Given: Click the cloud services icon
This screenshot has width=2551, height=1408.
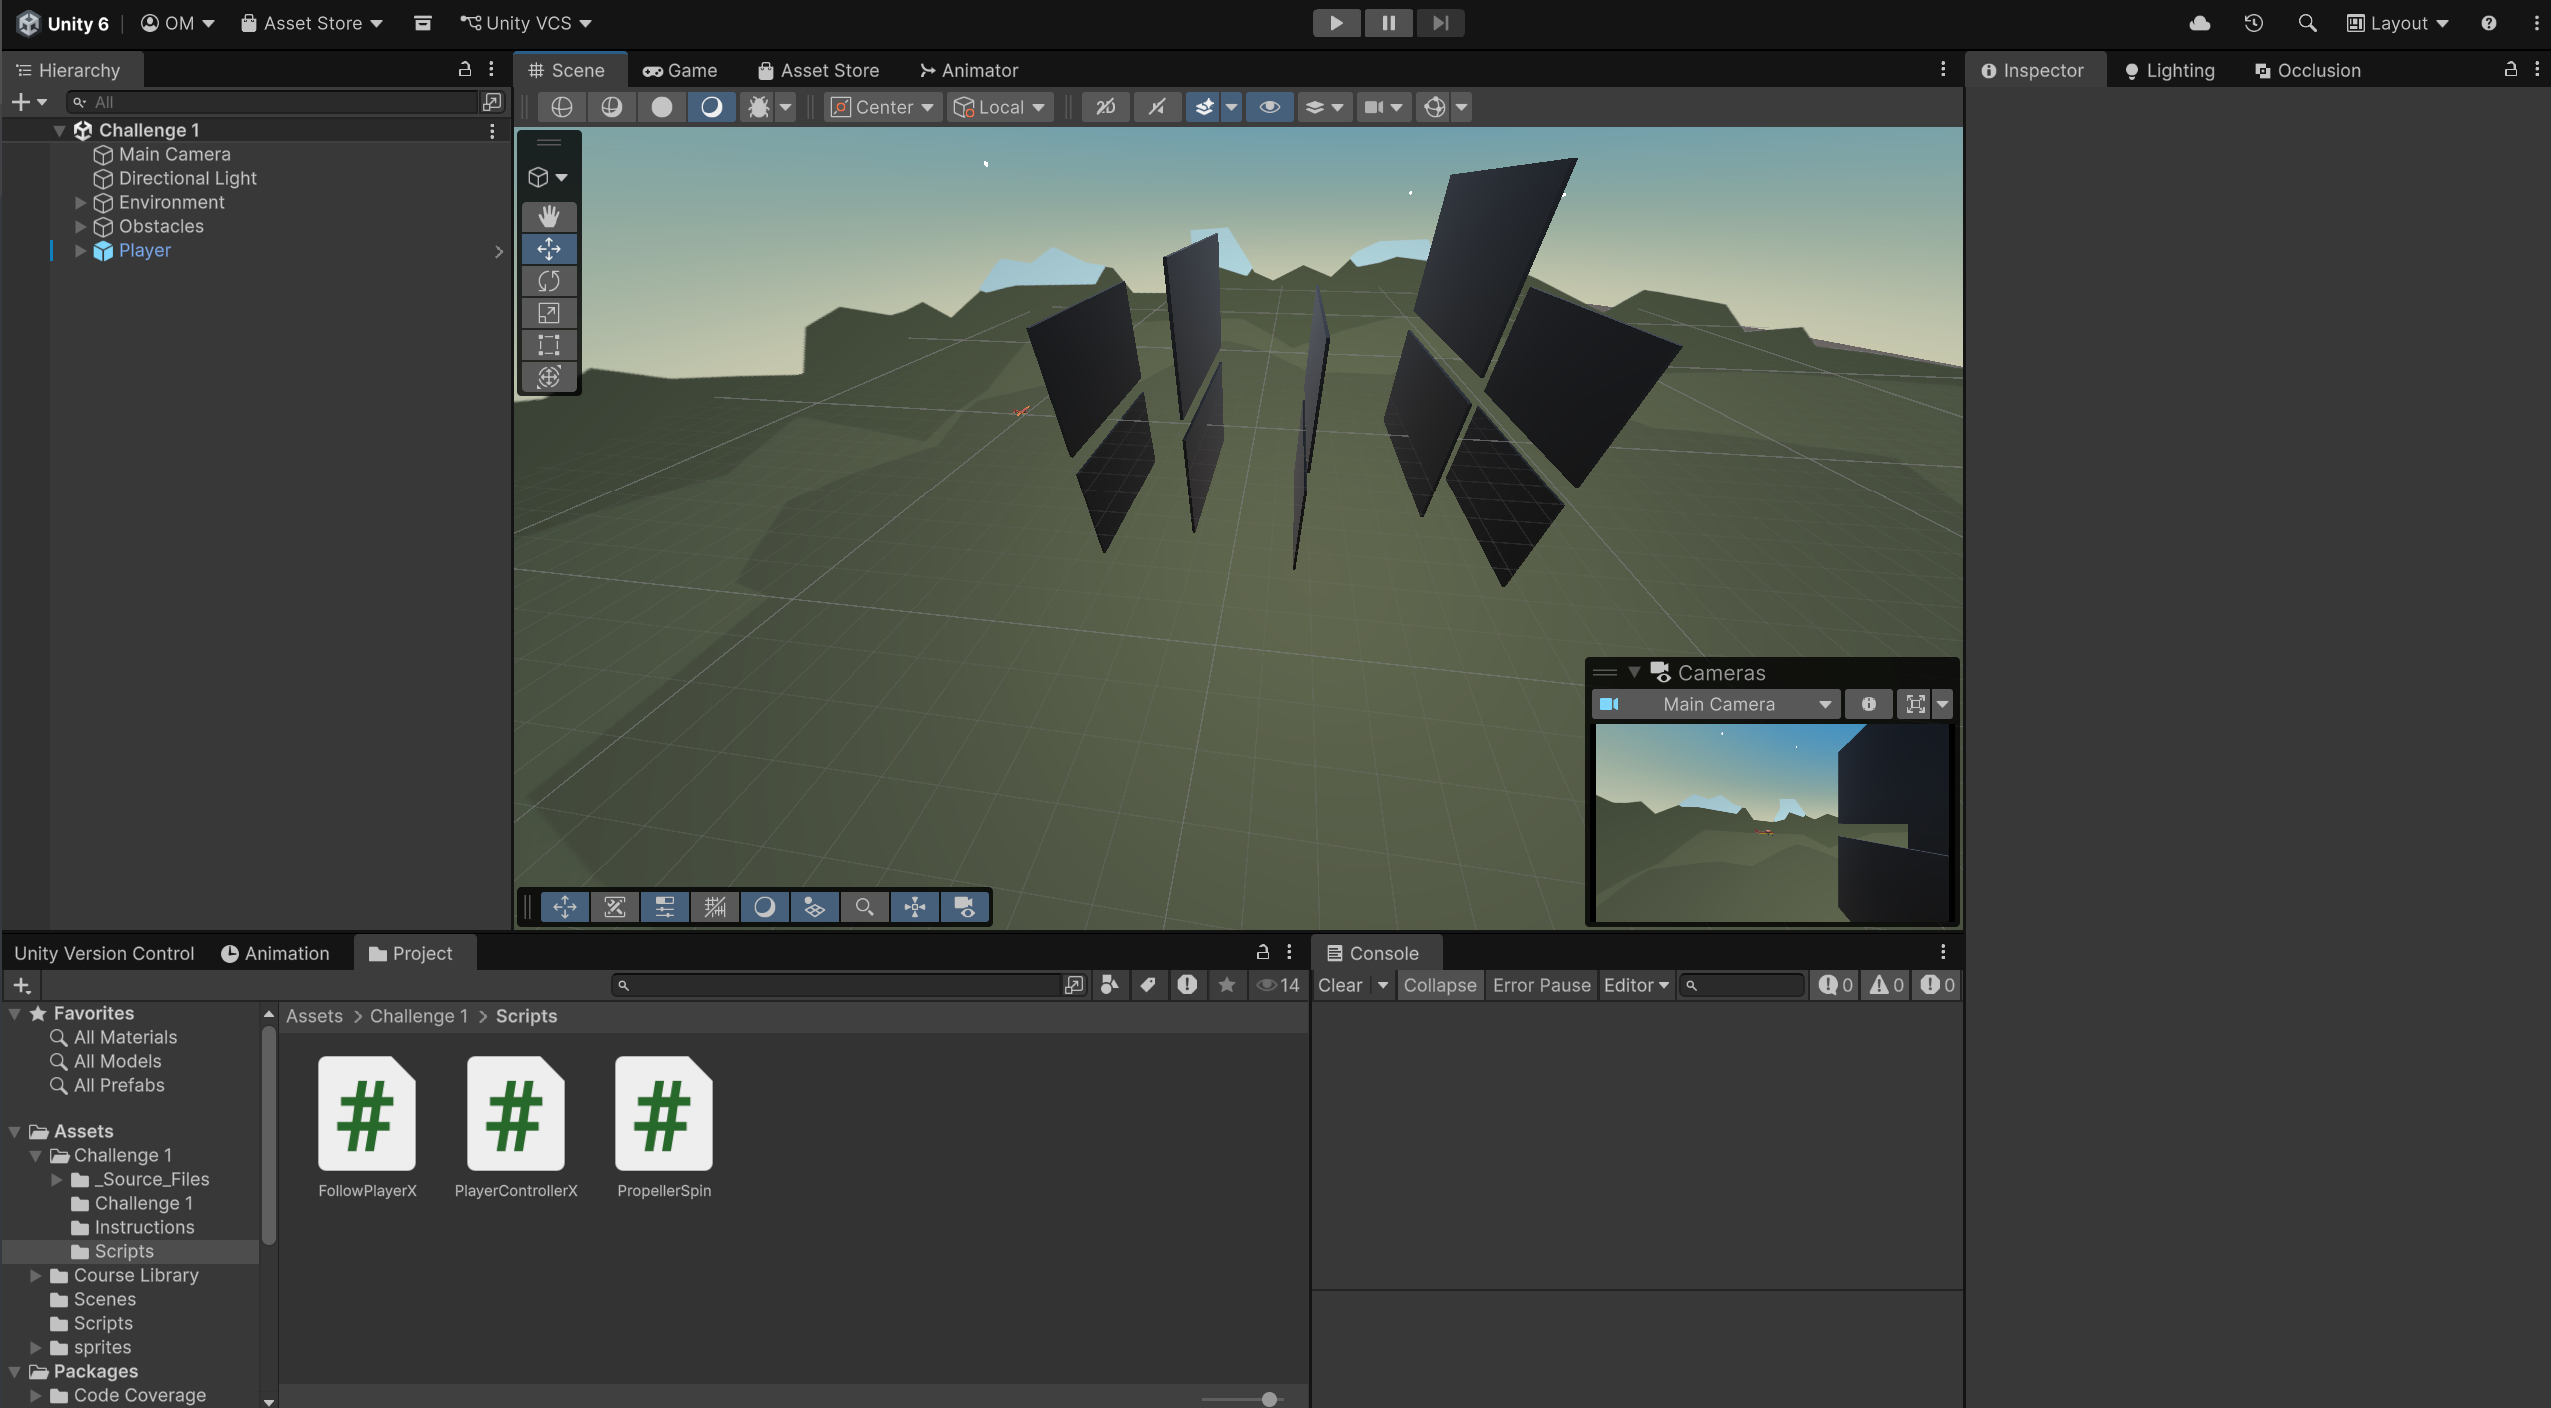Looking at the screenshot, I should pyautogui.click(x=2199, y=23).
